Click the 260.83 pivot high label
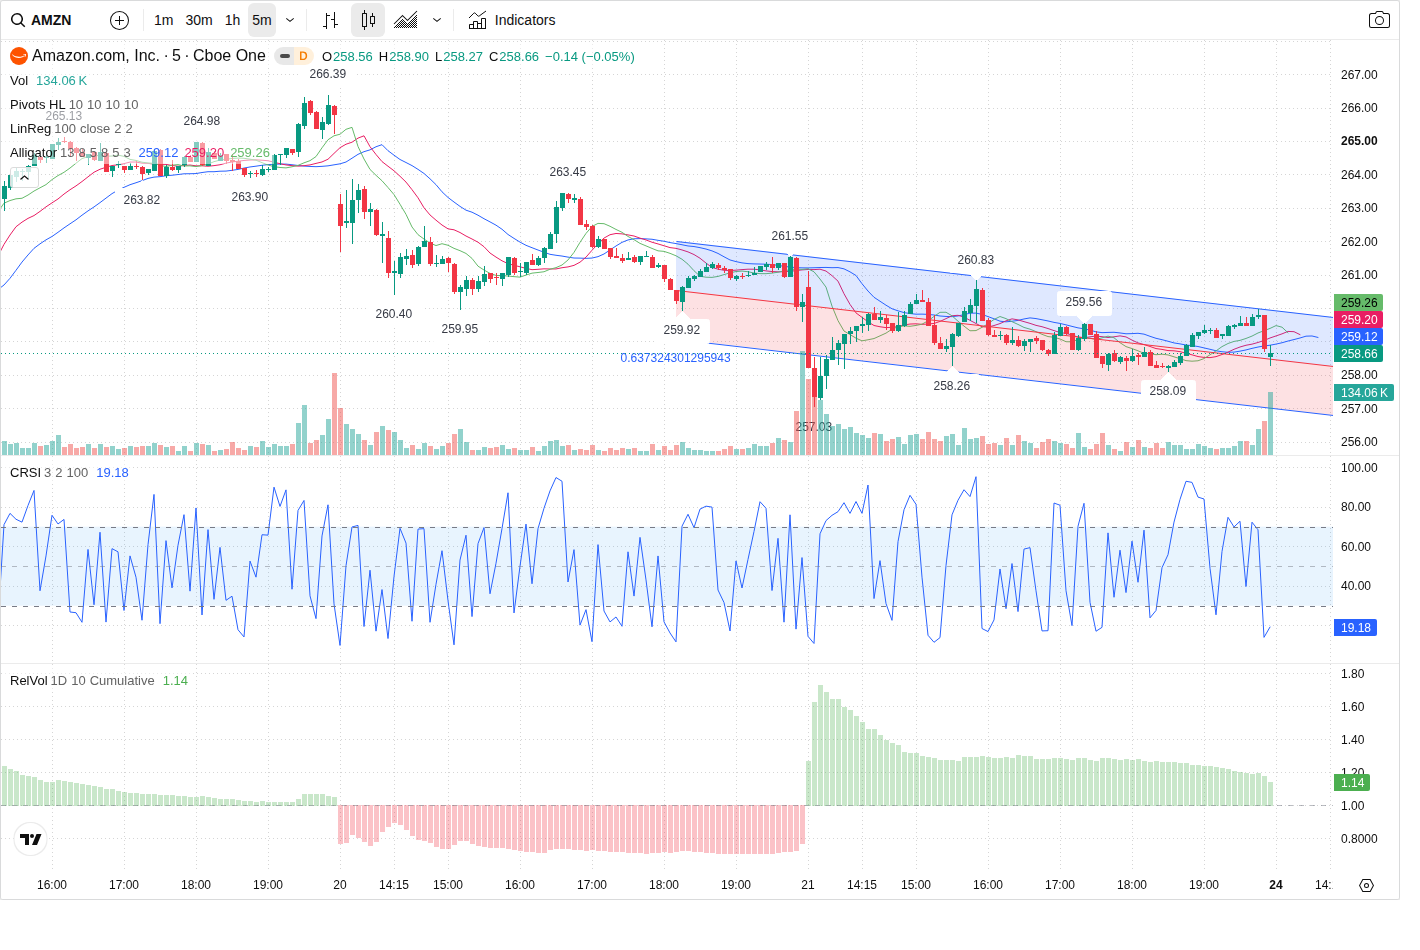The height and width of the screenshot is (950, 1420). (976, 260)
